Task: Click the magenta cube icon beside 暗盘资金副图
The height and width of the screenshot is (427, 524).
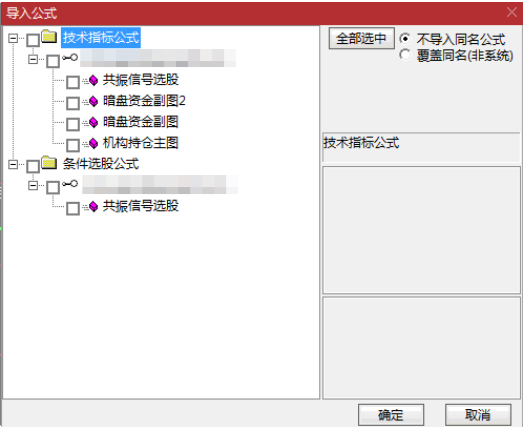Action: point(94,122)
